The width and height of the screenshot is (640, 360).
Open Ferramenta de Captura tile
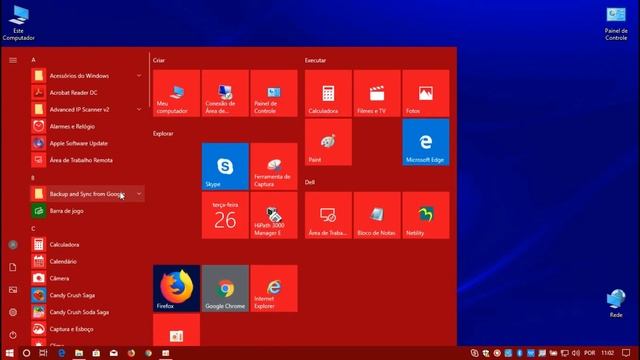(274, 166)
